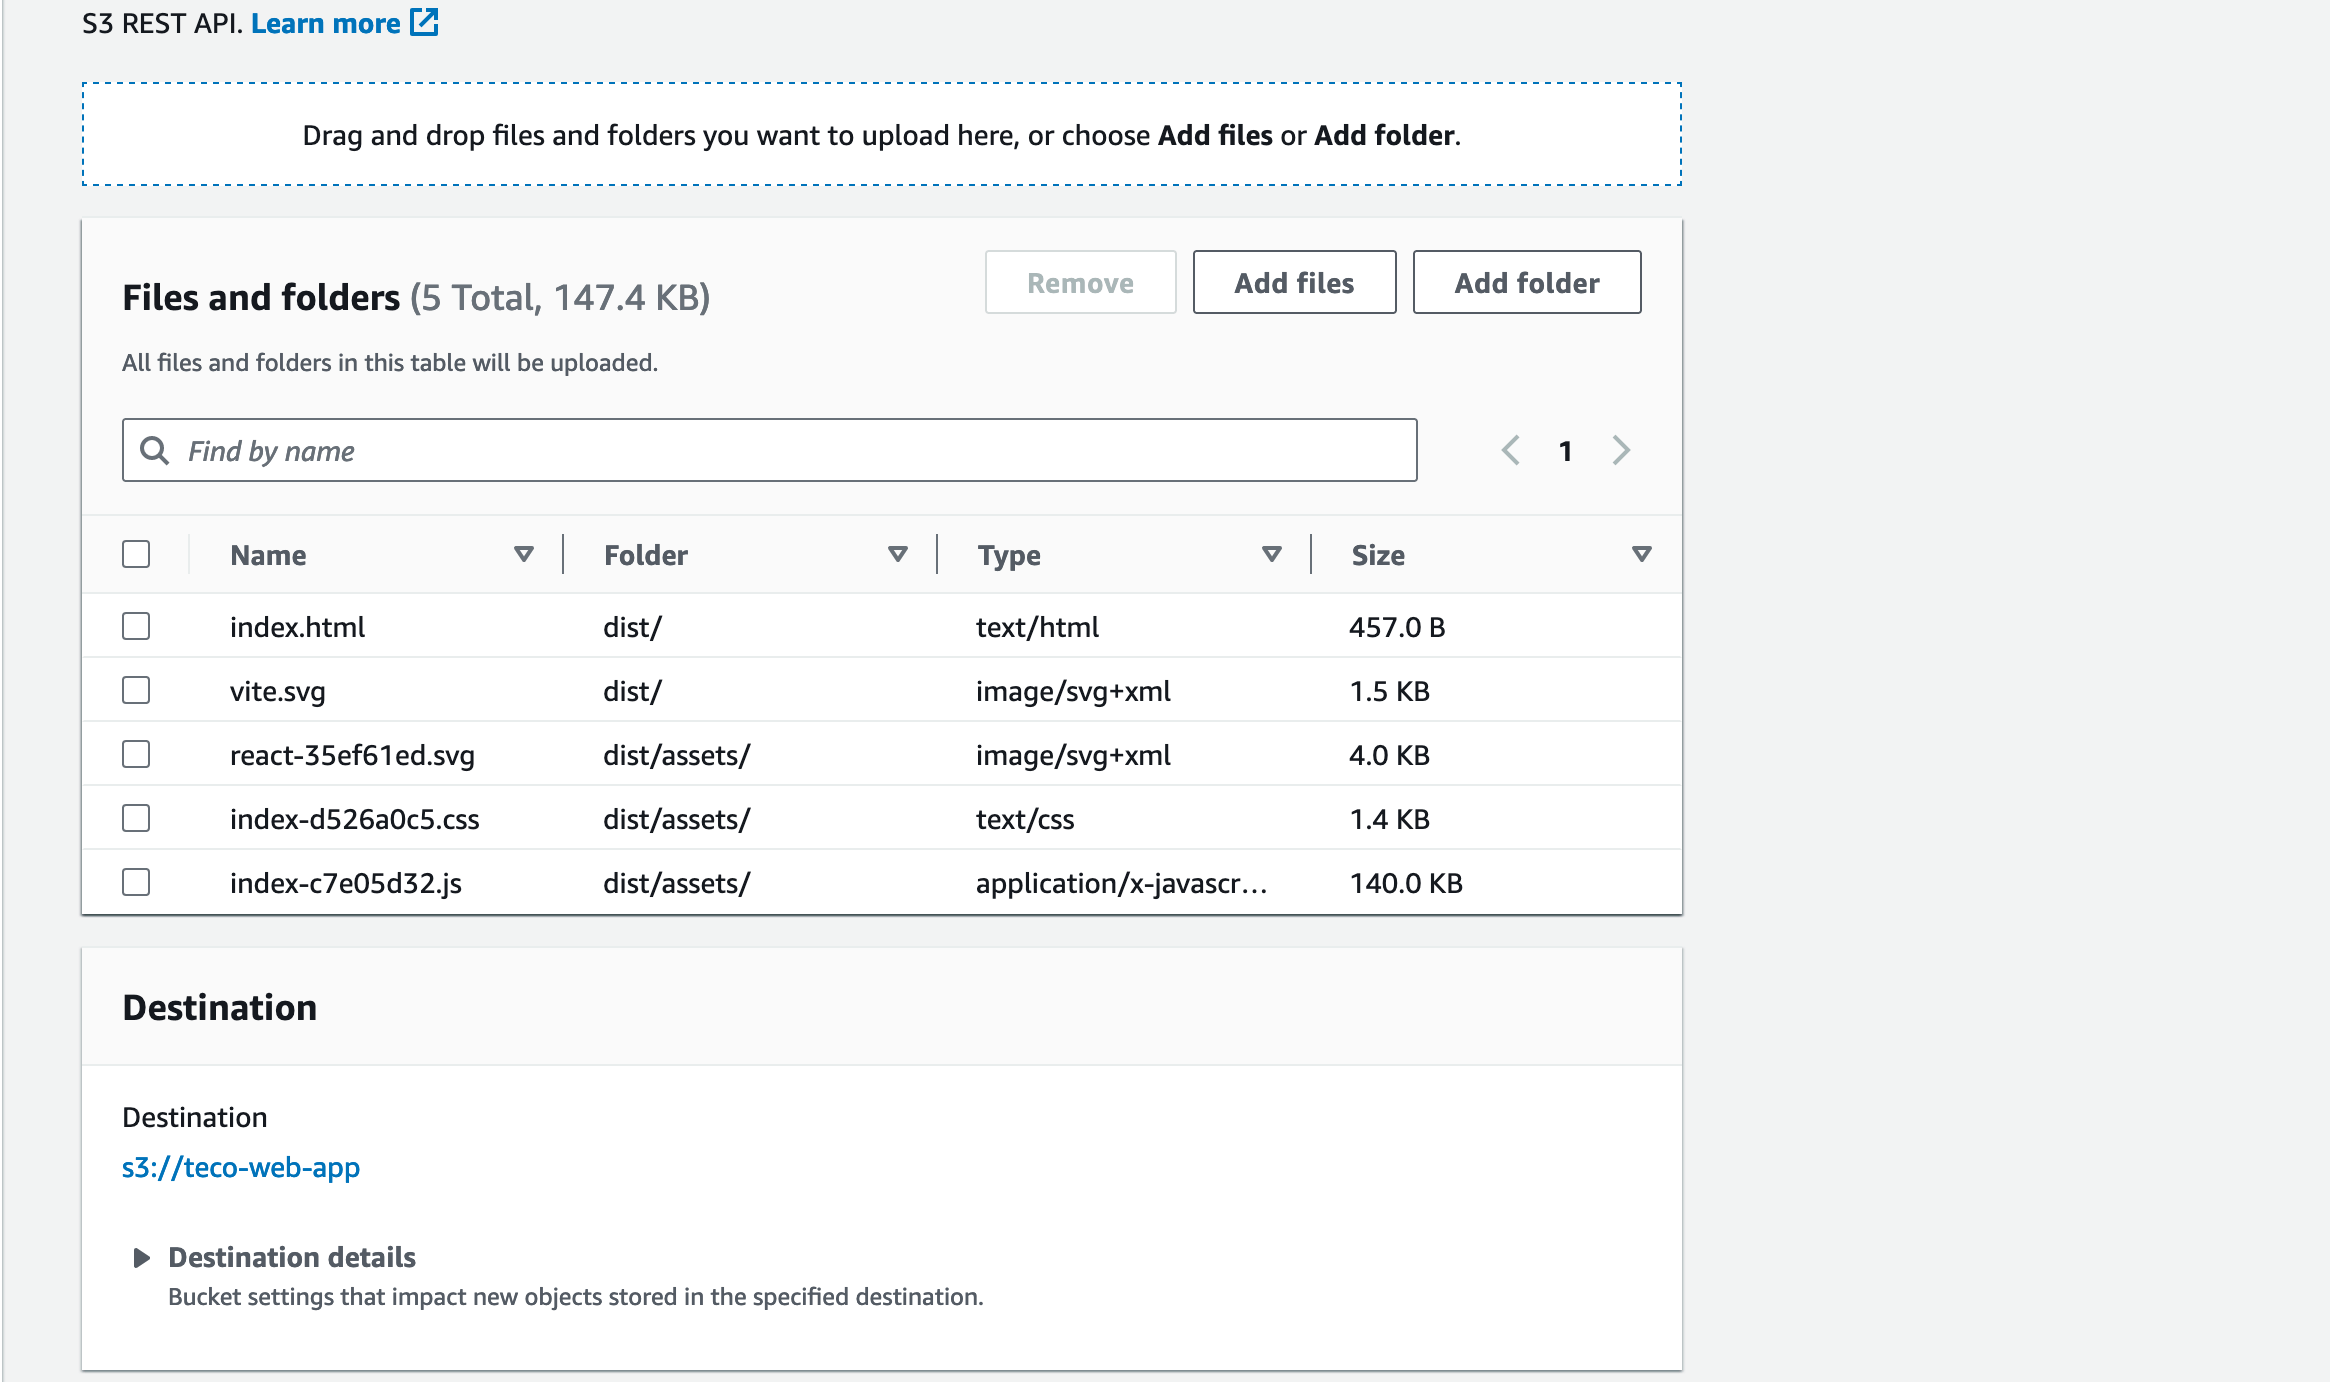Click the index-c7e05d32.js row's dist/assets/ cell

(677, 883)
